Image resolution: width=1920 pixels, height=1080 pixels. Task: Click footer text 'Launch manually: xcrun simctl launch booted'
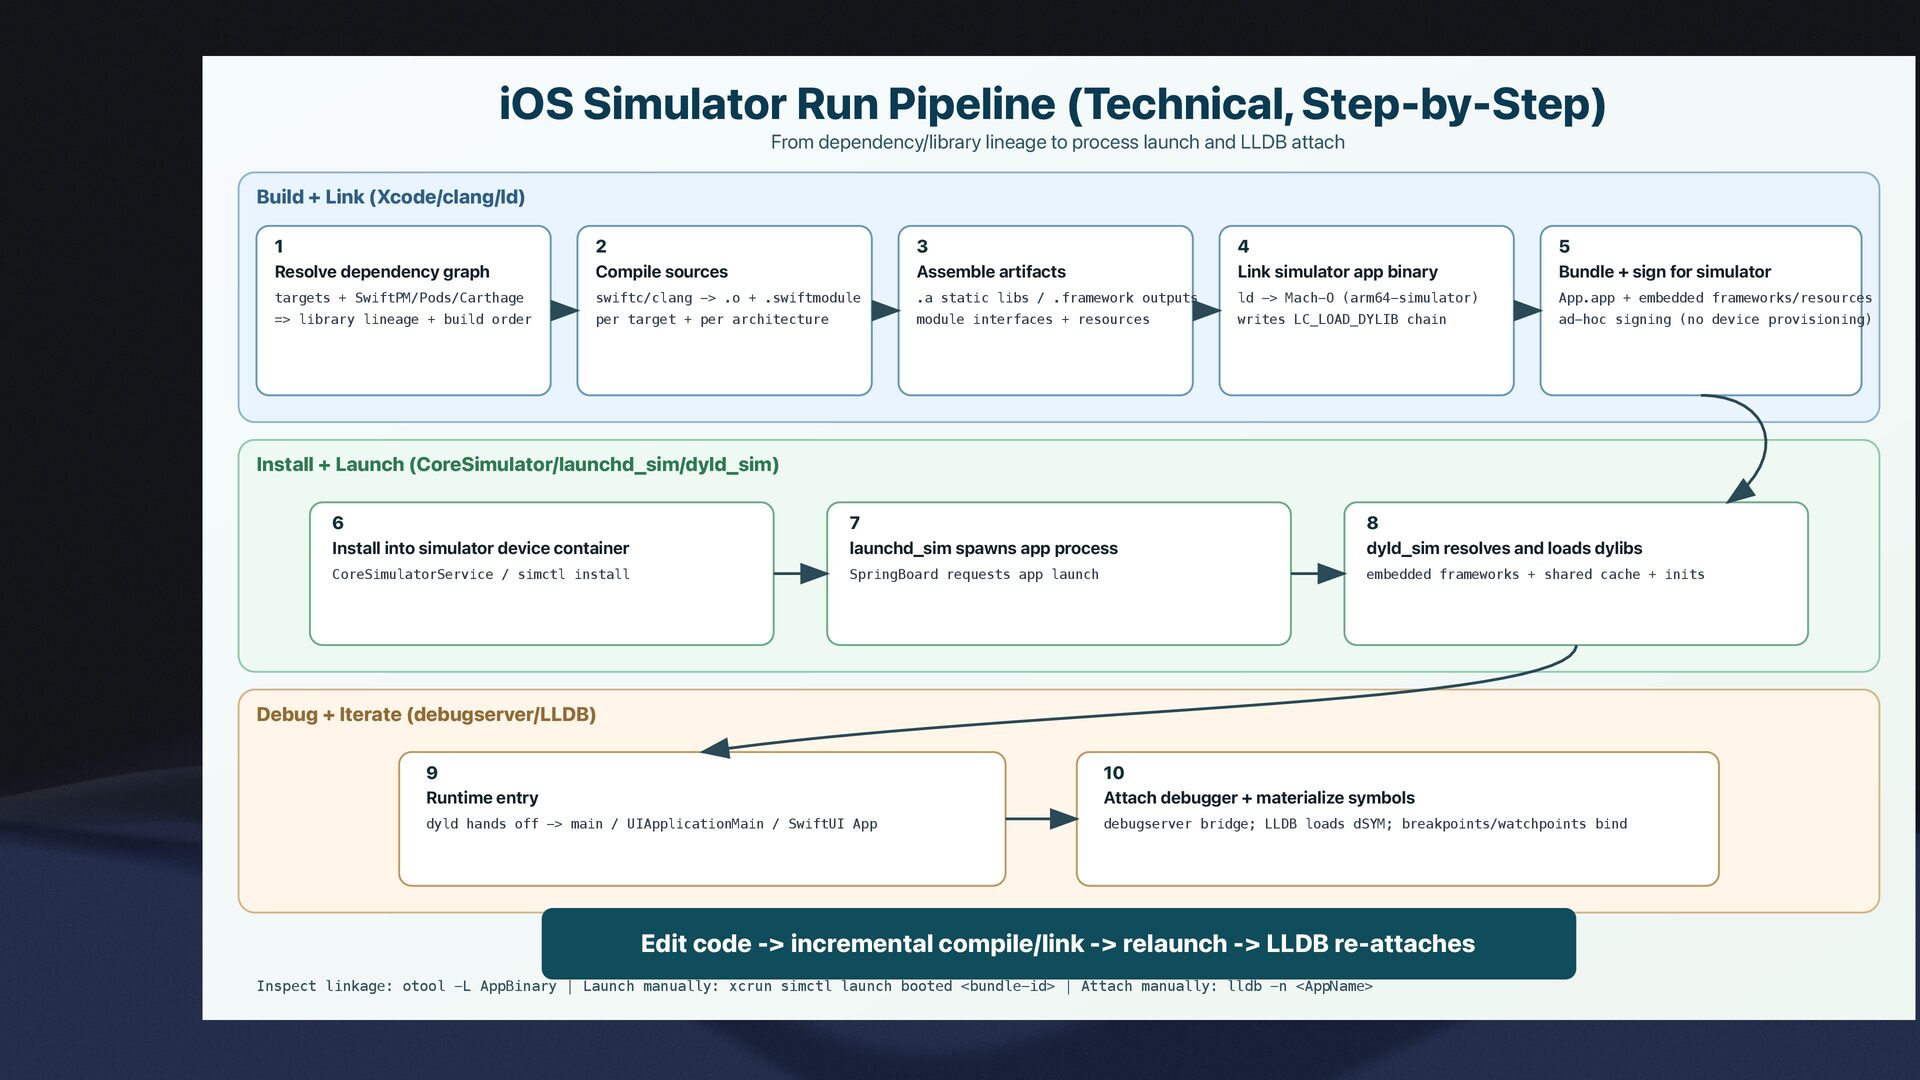coord(767,986)
